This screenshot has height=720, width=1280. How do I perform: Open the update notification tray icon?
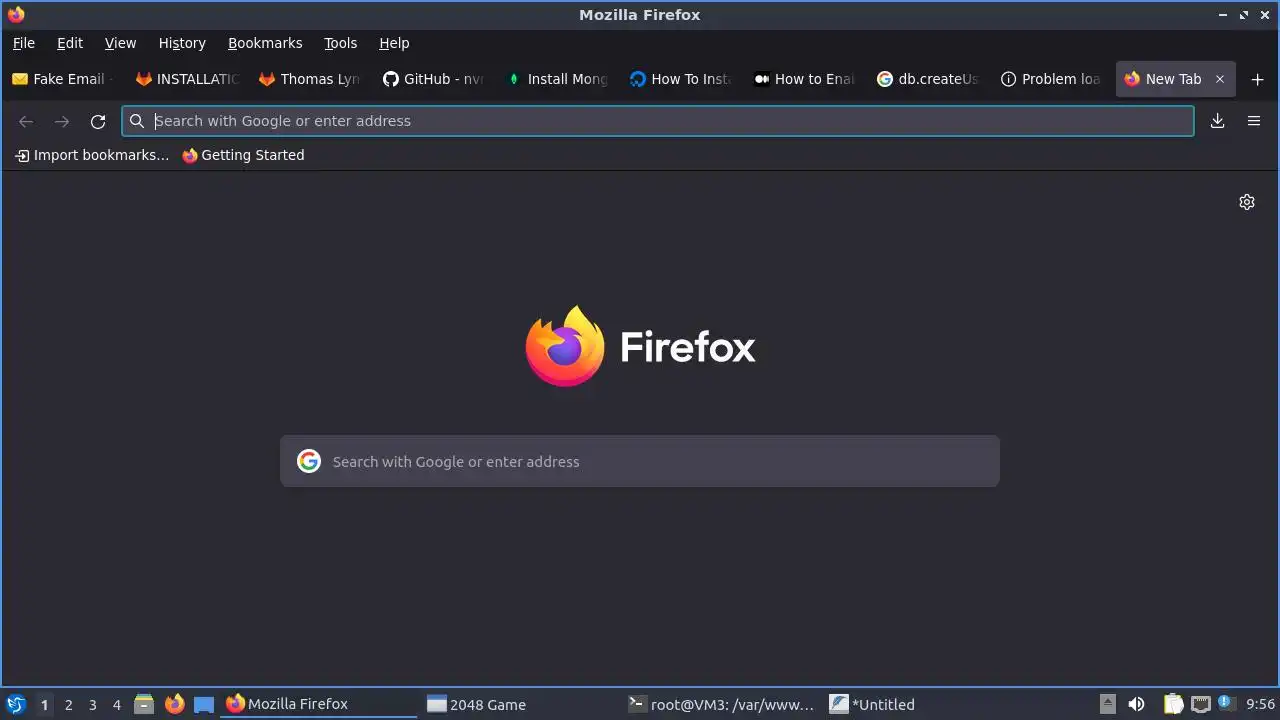(x=1225, y=703)
